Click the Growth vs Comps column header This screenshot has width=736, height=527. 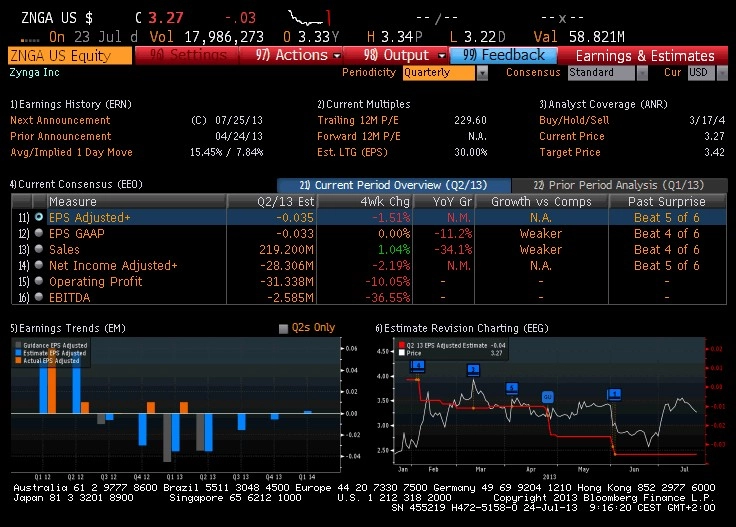(x=542, y=201)
